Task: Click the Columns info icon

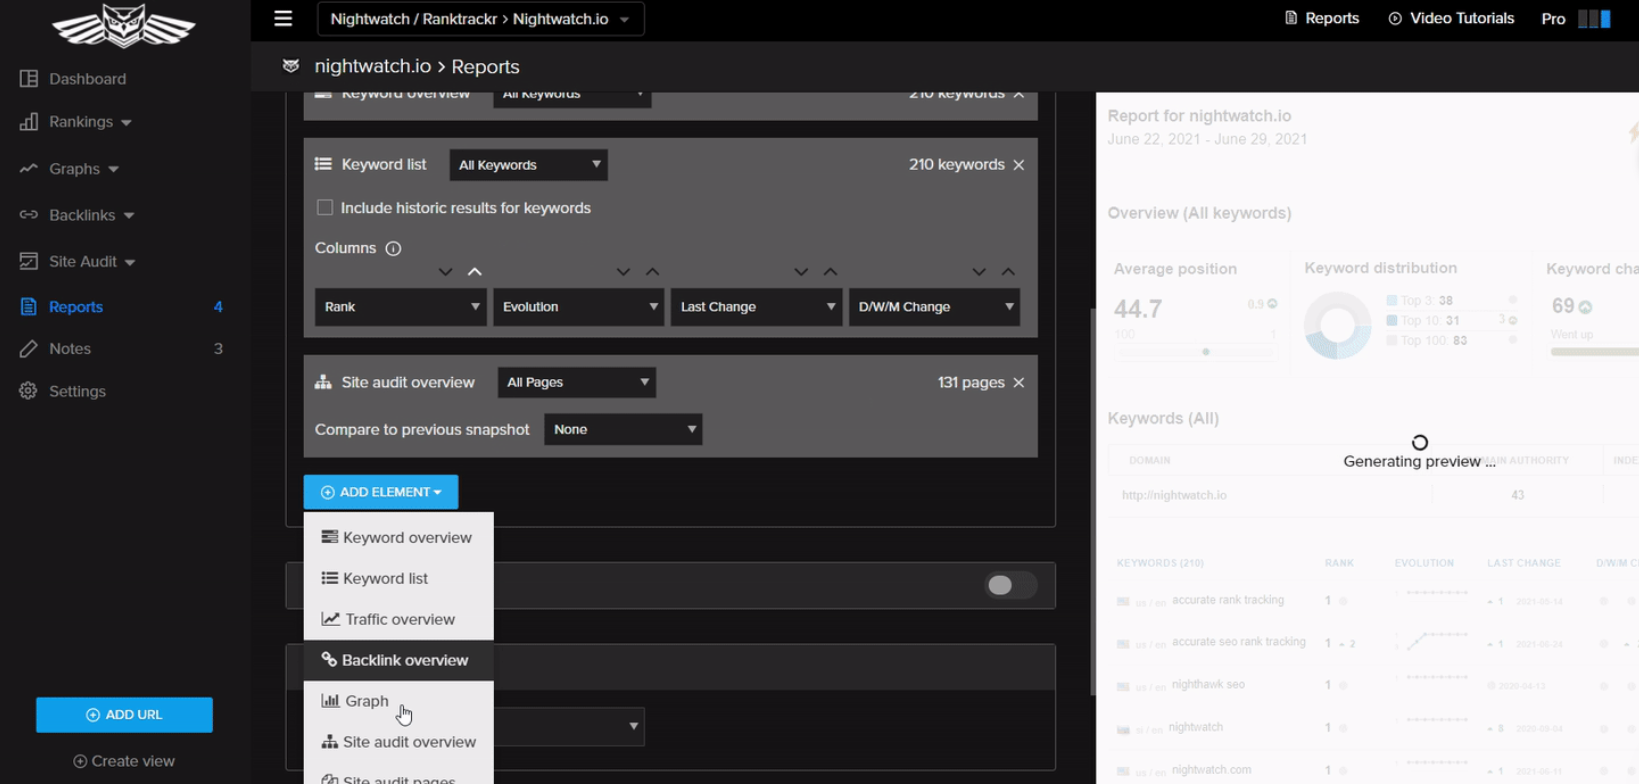Action: (393, 248)
